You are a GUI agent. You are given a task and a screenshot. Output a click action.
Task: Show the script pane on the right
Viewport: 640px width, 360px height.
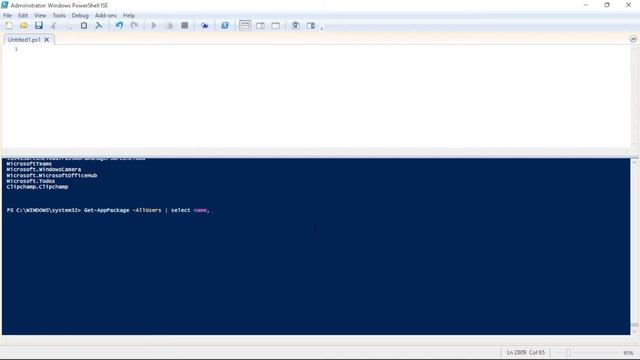[260, 25]
